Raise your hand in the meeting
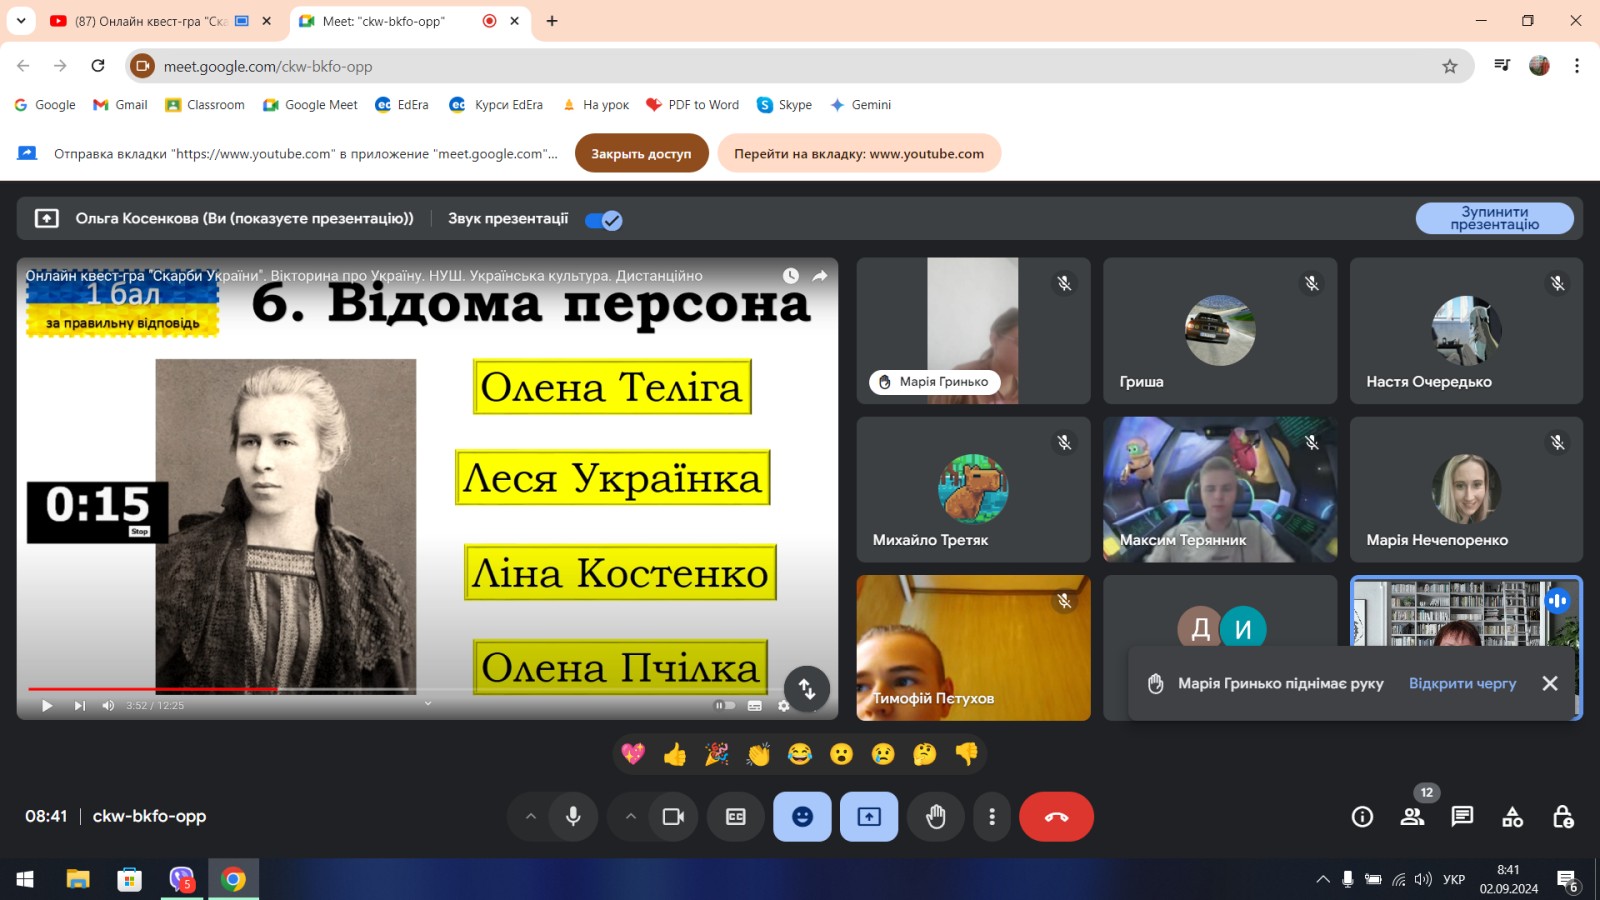The height and width of the screenshot is (900, 1600). (x=935, y=817)
